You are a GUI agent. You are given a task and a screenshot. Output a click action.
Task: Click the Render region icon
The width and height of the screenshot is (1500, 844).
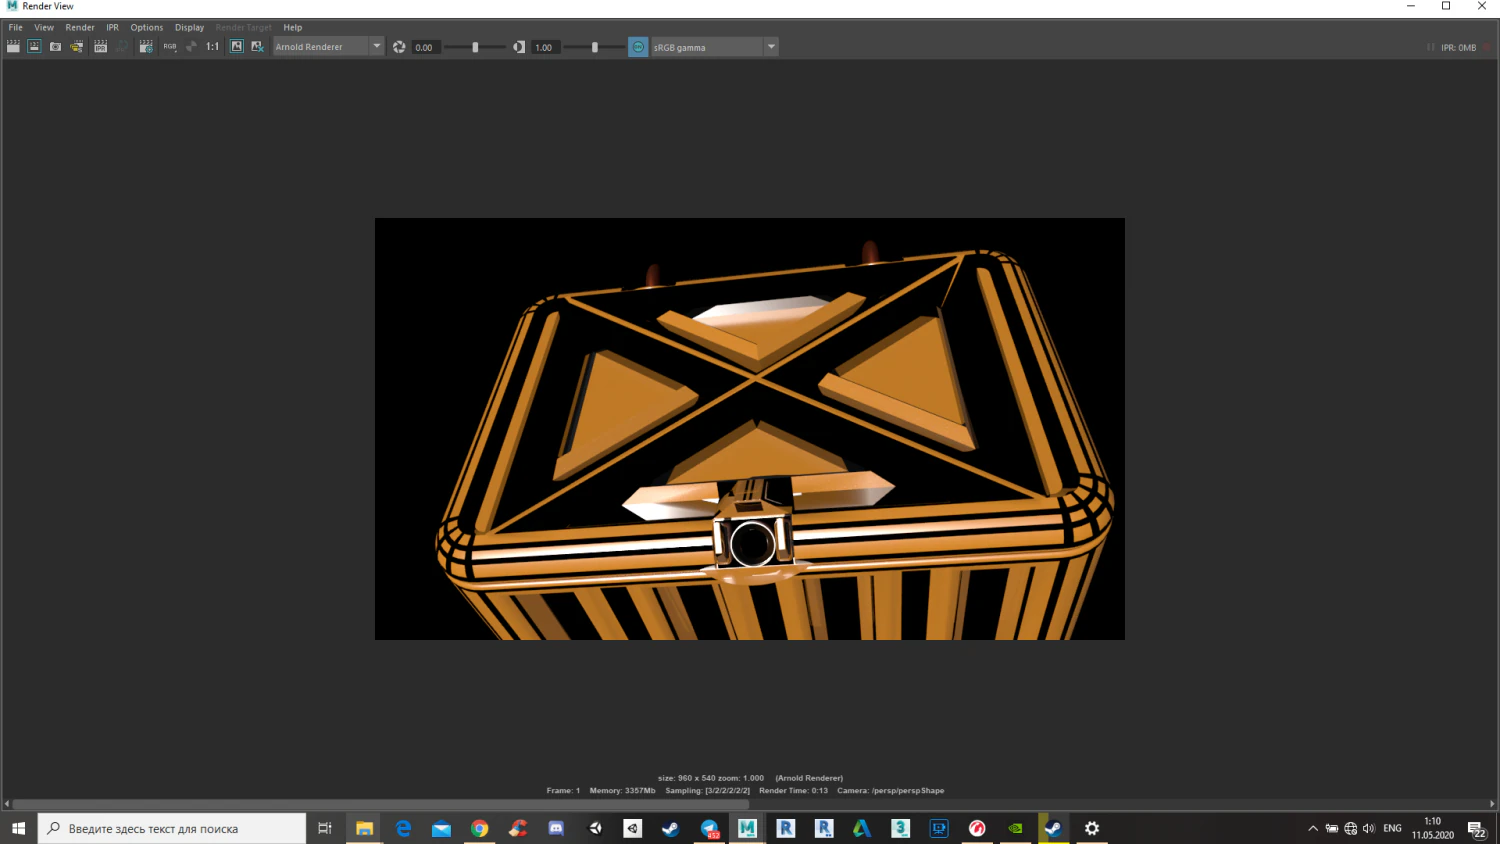point(34,47)
